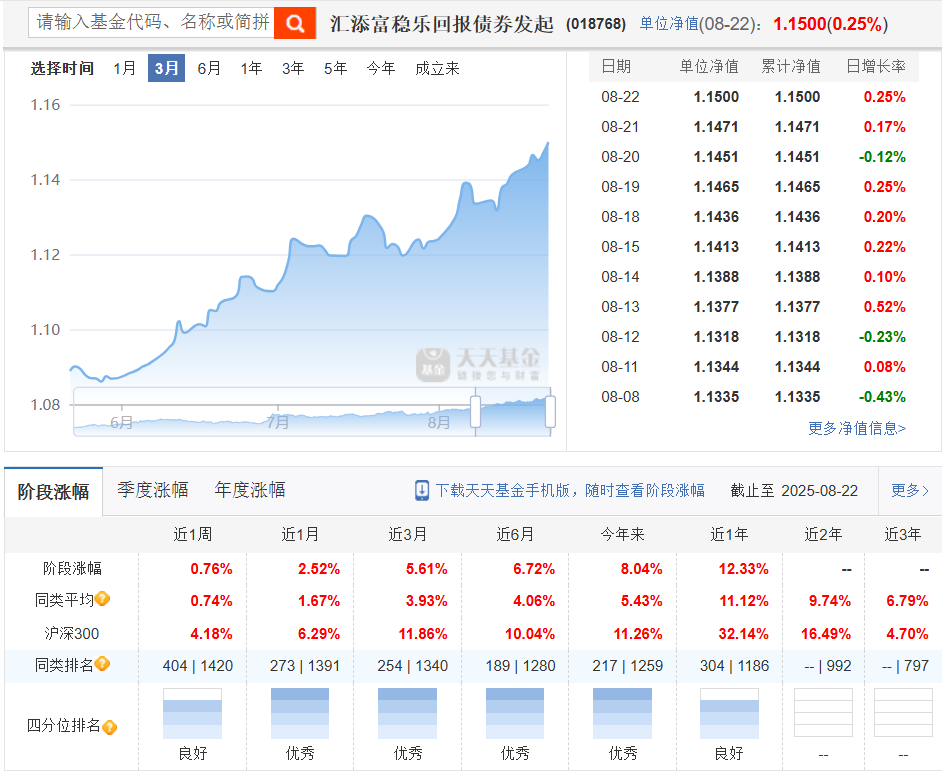
Task: Click the 08-20 date row
Action: tap(753, 157)
